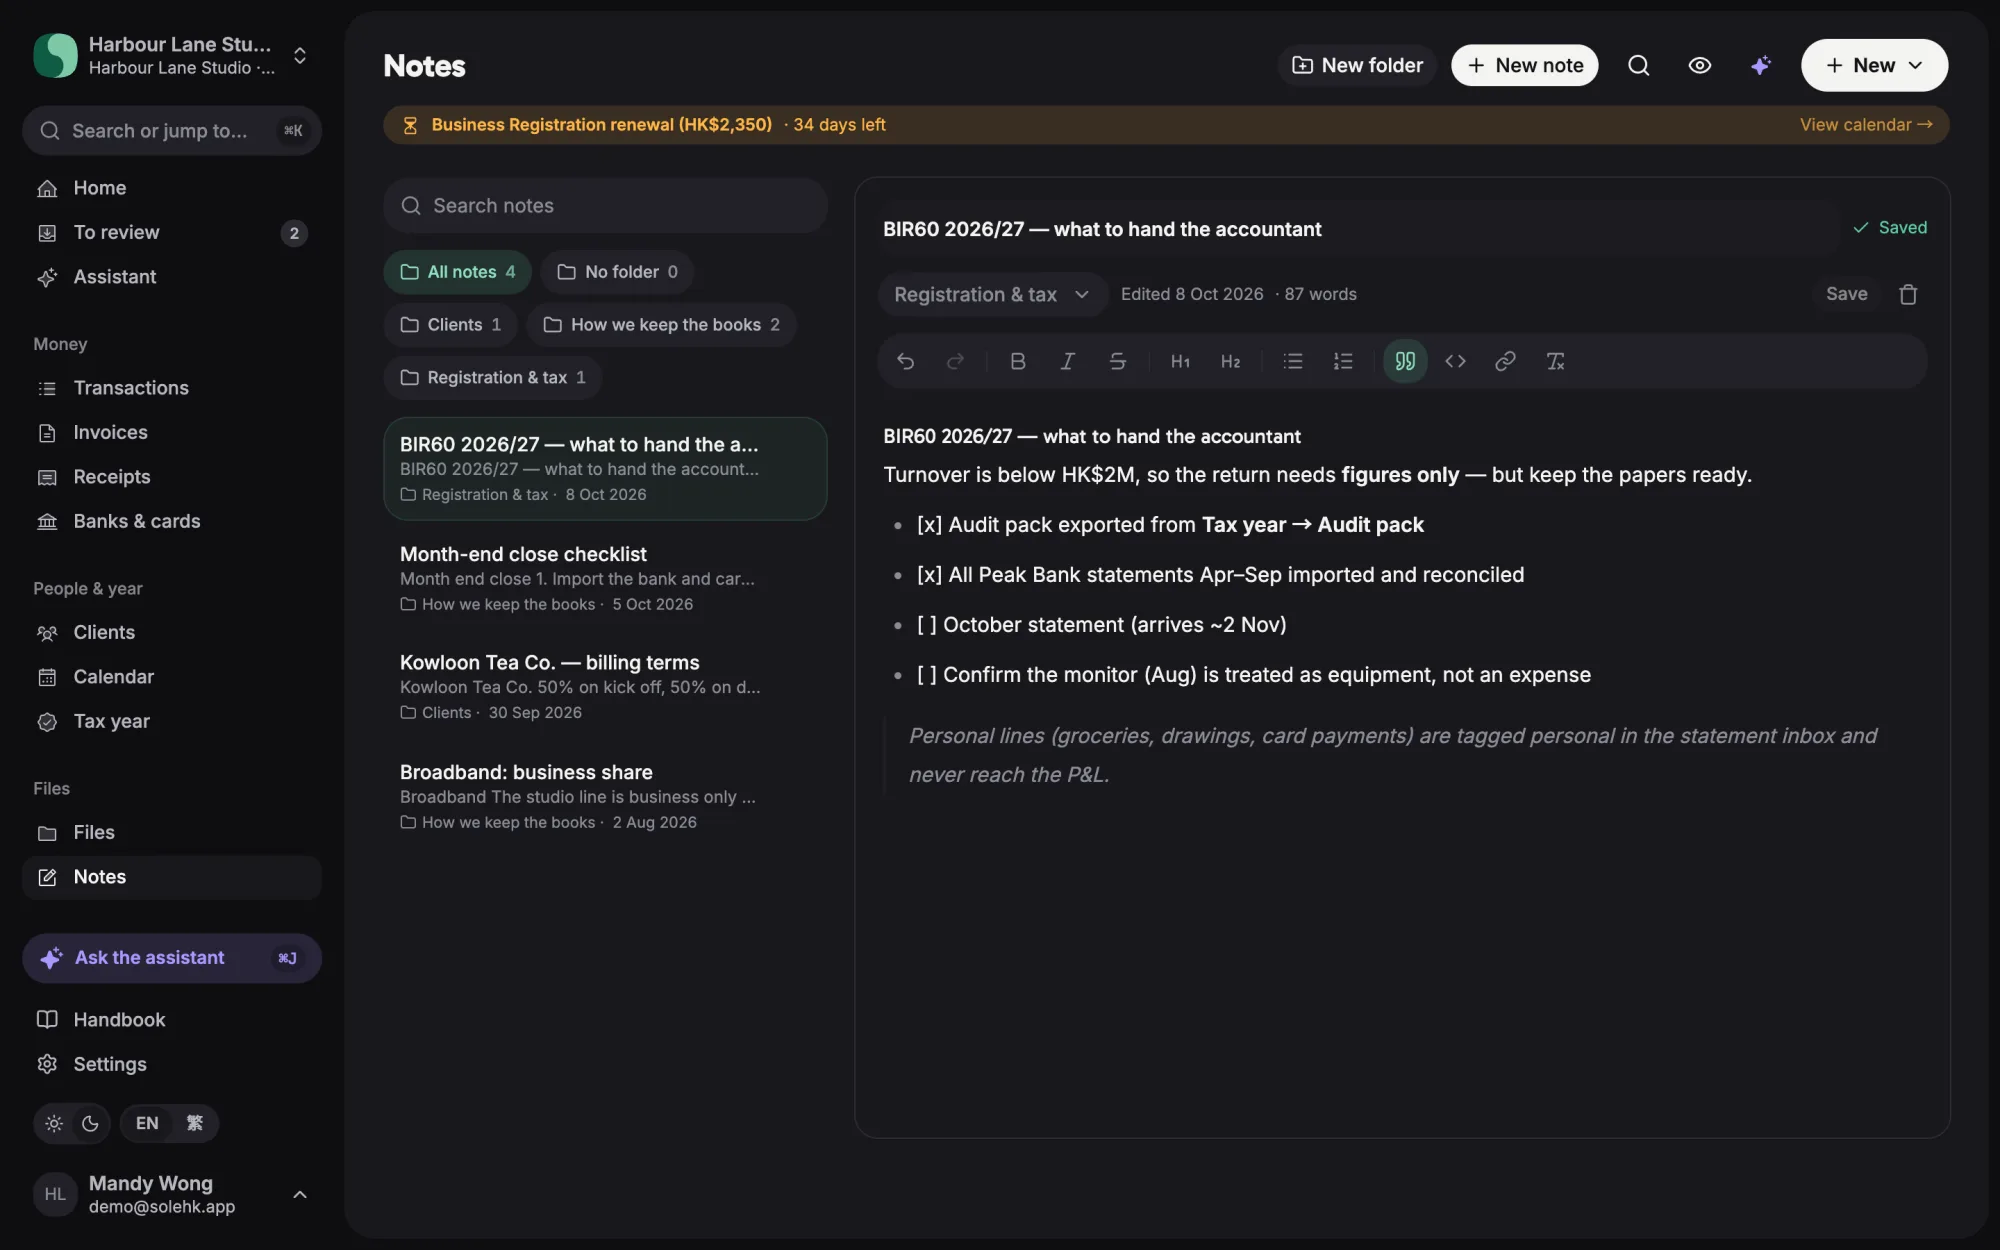Insert a link from the toolbar

pyautogui.click(x=1505, y=361)
